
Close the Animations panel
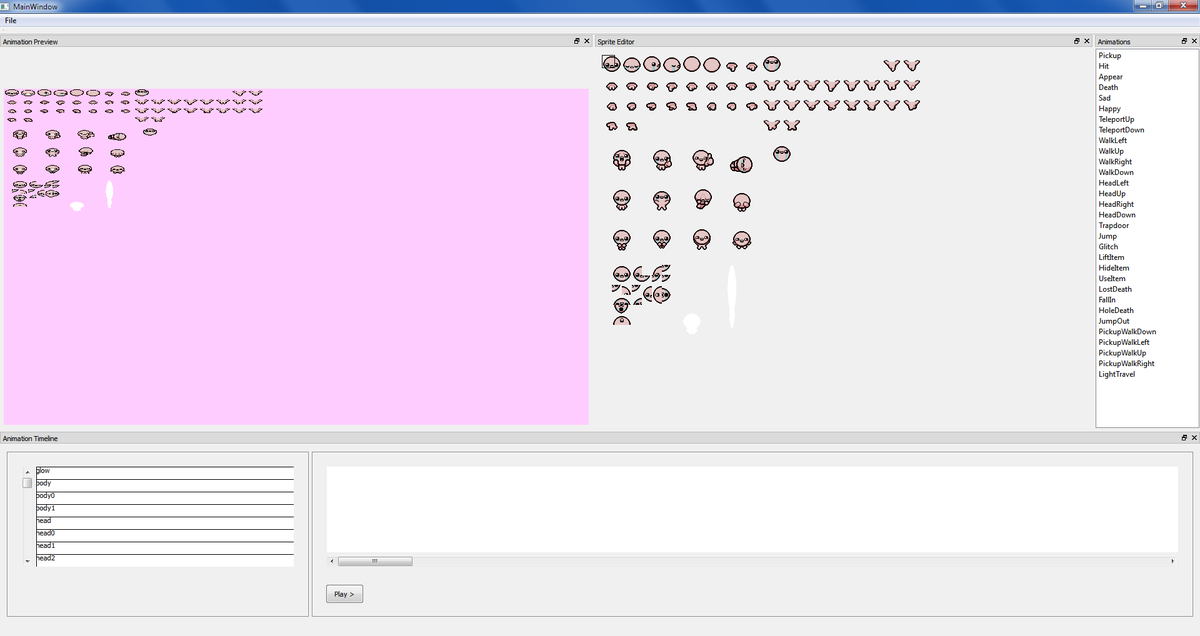click(1193, 42)
